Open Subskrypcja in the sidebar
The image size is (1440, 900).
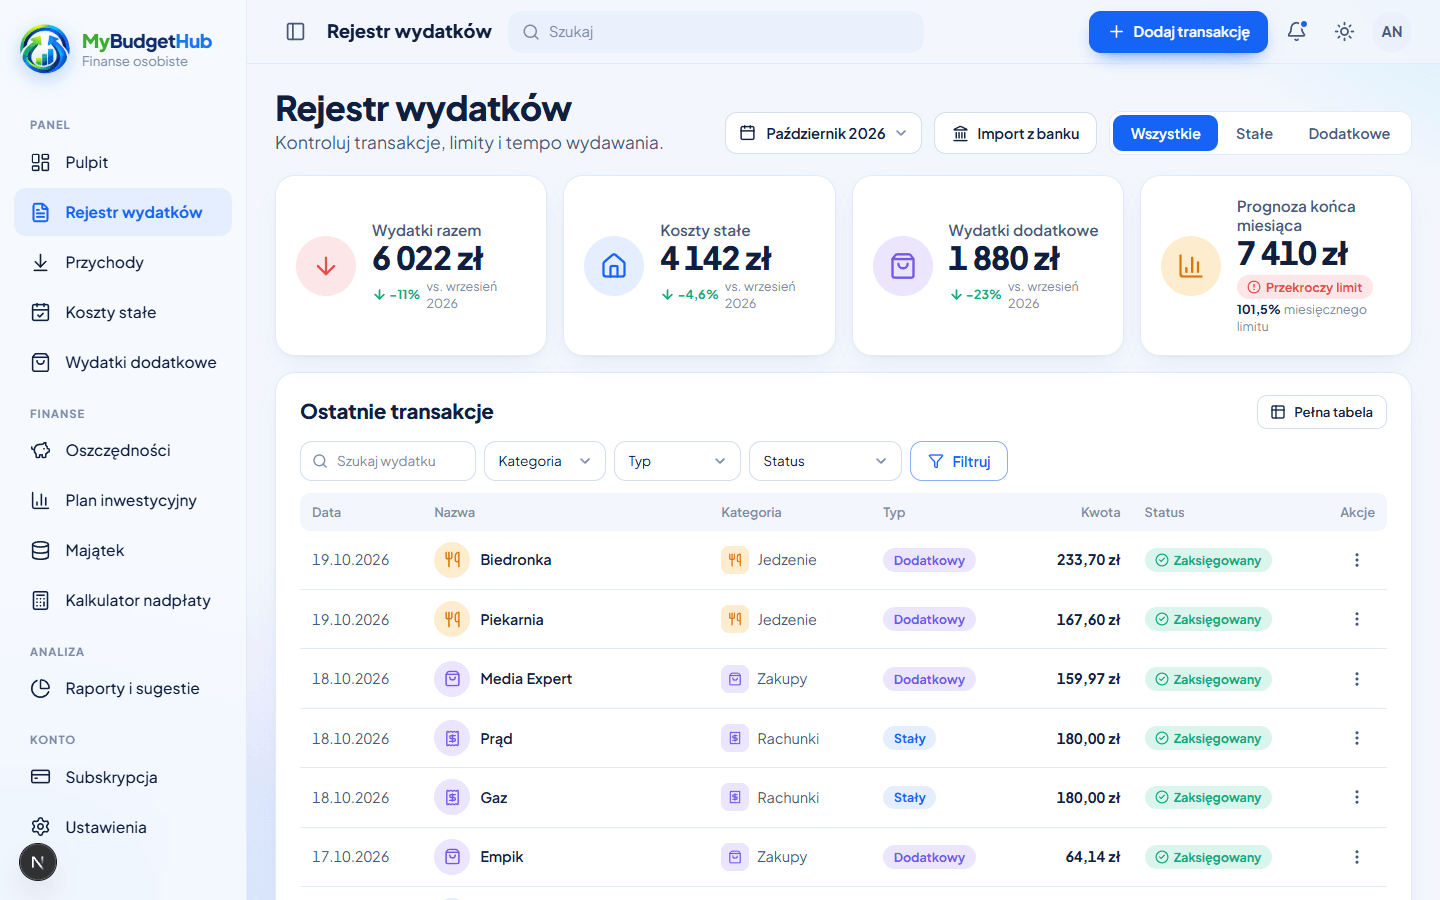(x=123, y=777)
